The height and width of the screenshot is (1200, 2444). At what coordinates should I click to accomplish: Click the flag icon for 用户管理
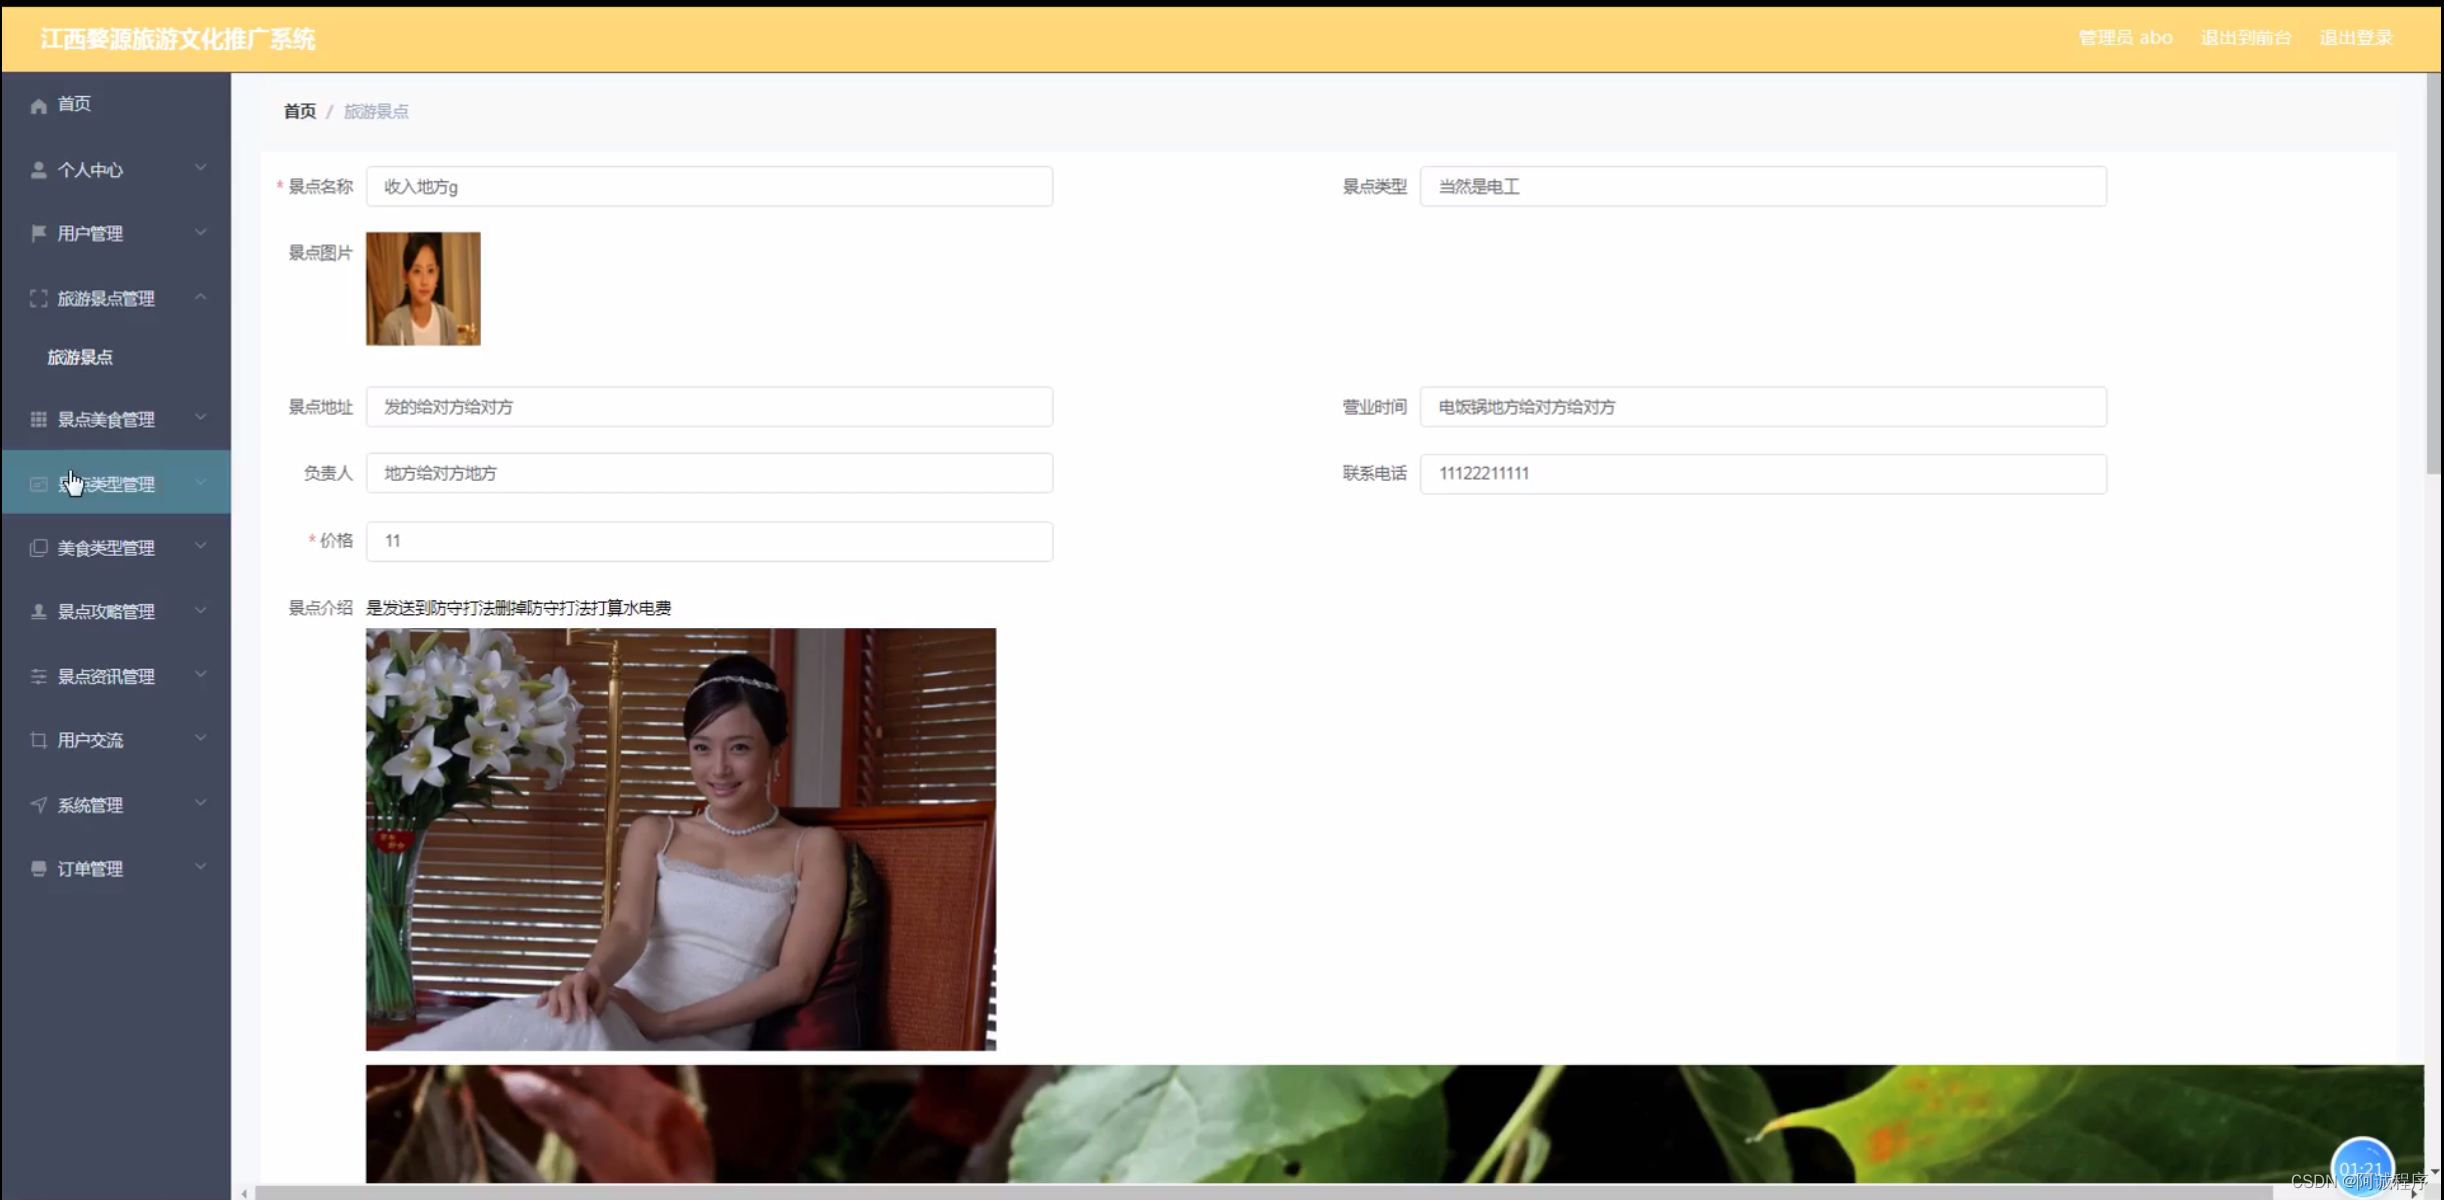pos(38,233)
